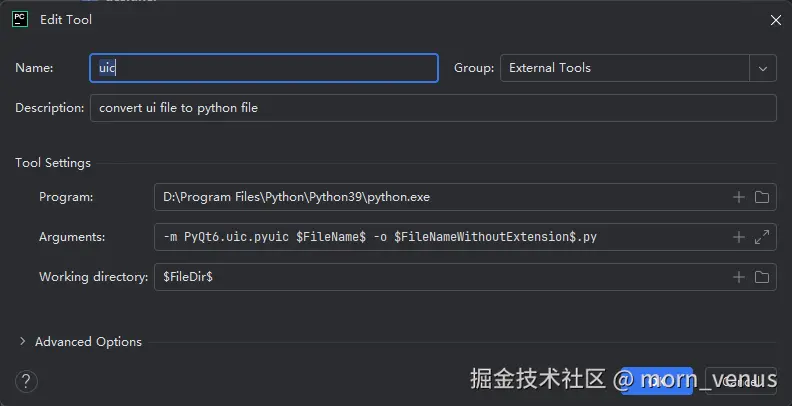The height and width of the screenshot is (406, 792).
Task: Click the blue OK button
Action: click(656, 380)
